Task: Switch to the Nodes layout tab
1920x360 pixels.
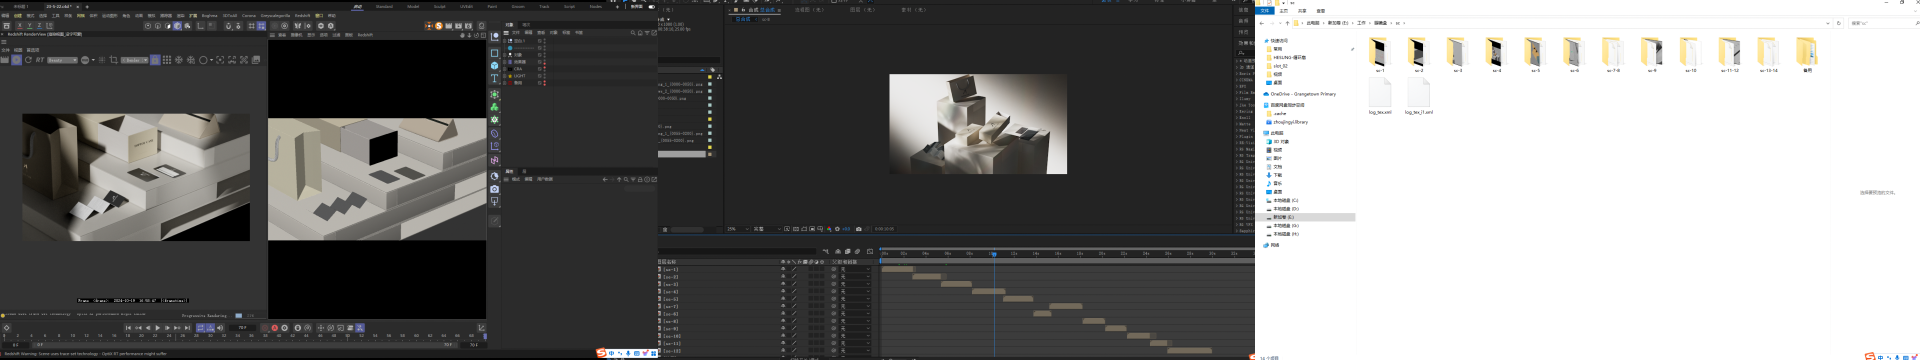Action: [x=596, y=6]
